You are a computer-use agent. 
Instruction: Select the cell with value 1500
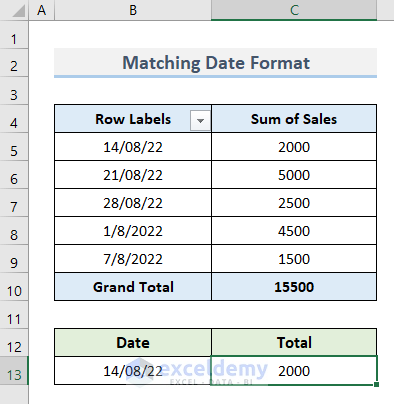tap(294, 259)
